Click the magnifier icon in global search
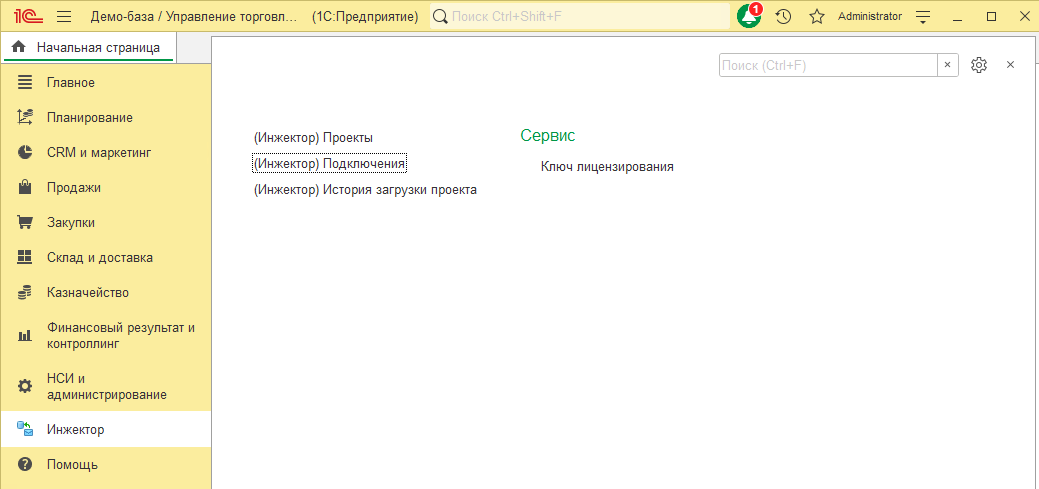Image resolution: width=1039 pixels, height=489 pixels. pyautogui.click(x=441, y=17)
